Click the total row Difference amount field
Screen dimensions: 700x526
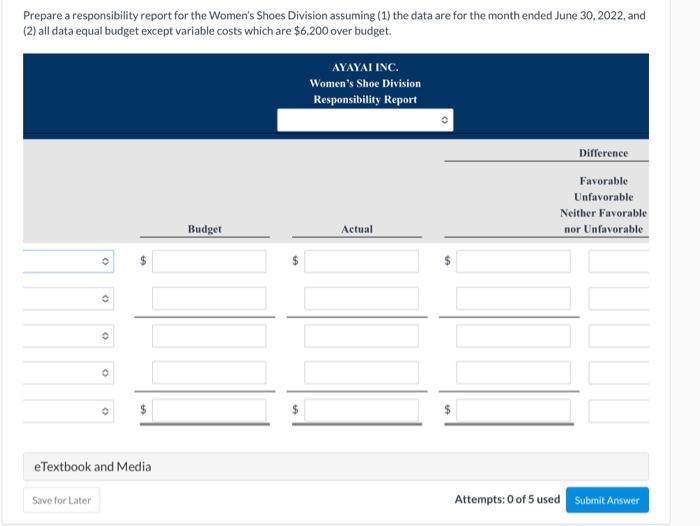(513, 410)
